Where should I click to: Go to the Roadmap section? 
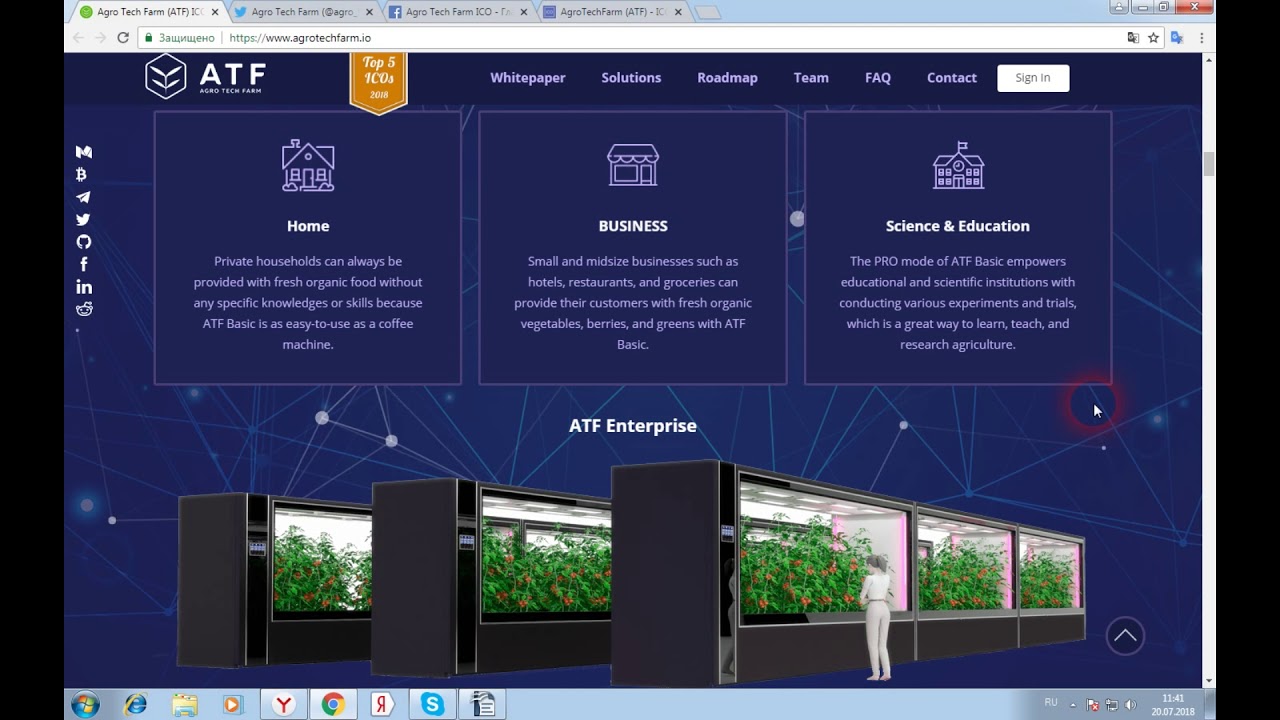727,78
